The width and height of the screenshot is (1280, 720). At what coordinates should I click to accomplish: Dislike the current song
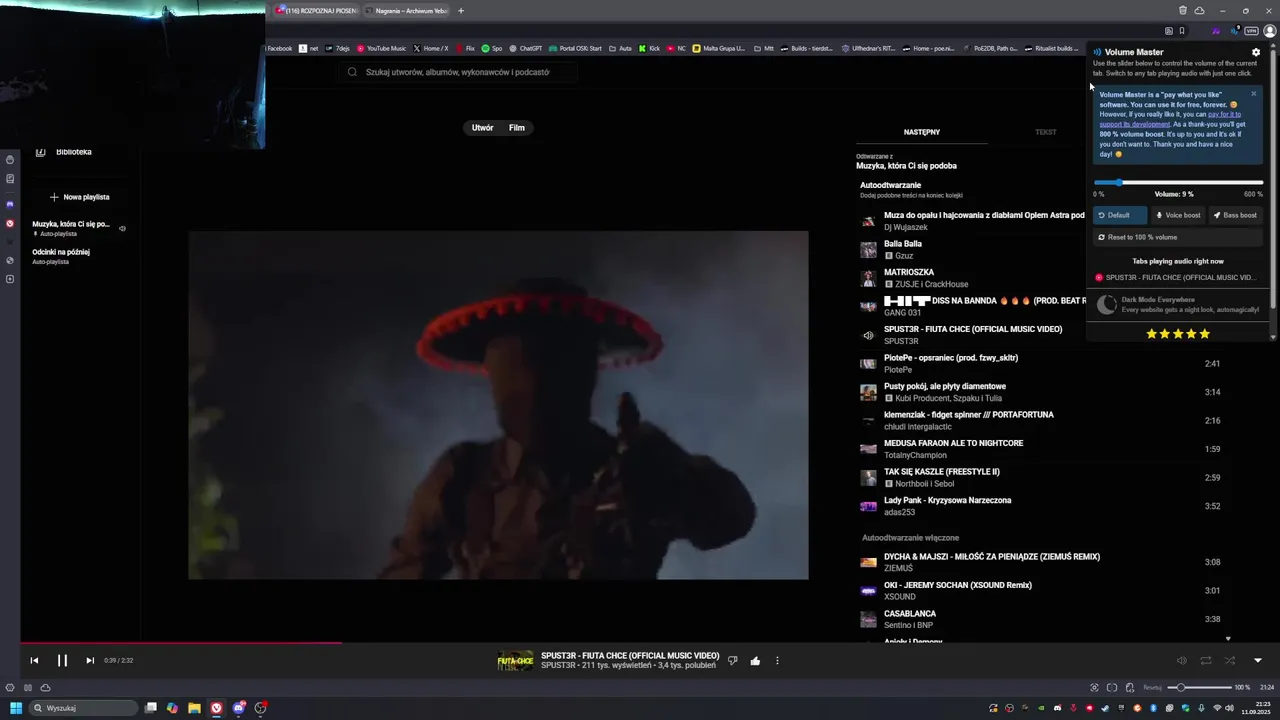coord(733,660)
